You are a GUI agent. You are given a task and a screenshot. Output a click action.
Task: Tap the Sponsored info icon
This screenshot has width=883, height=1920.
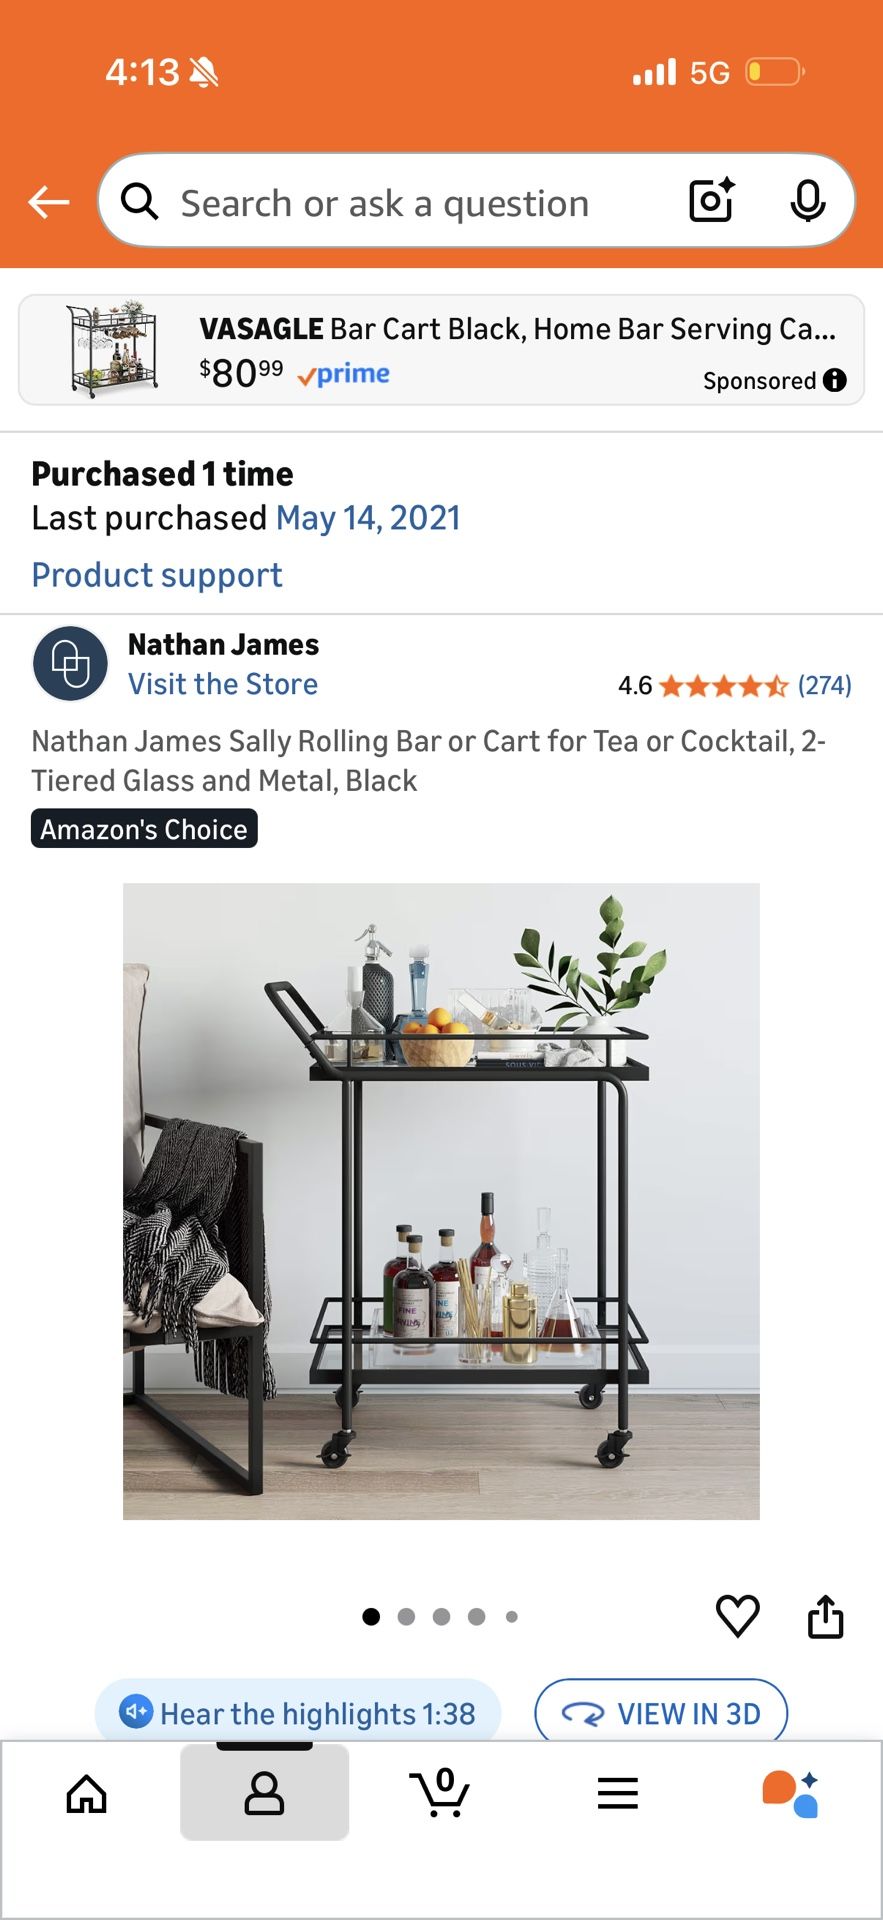834,380
